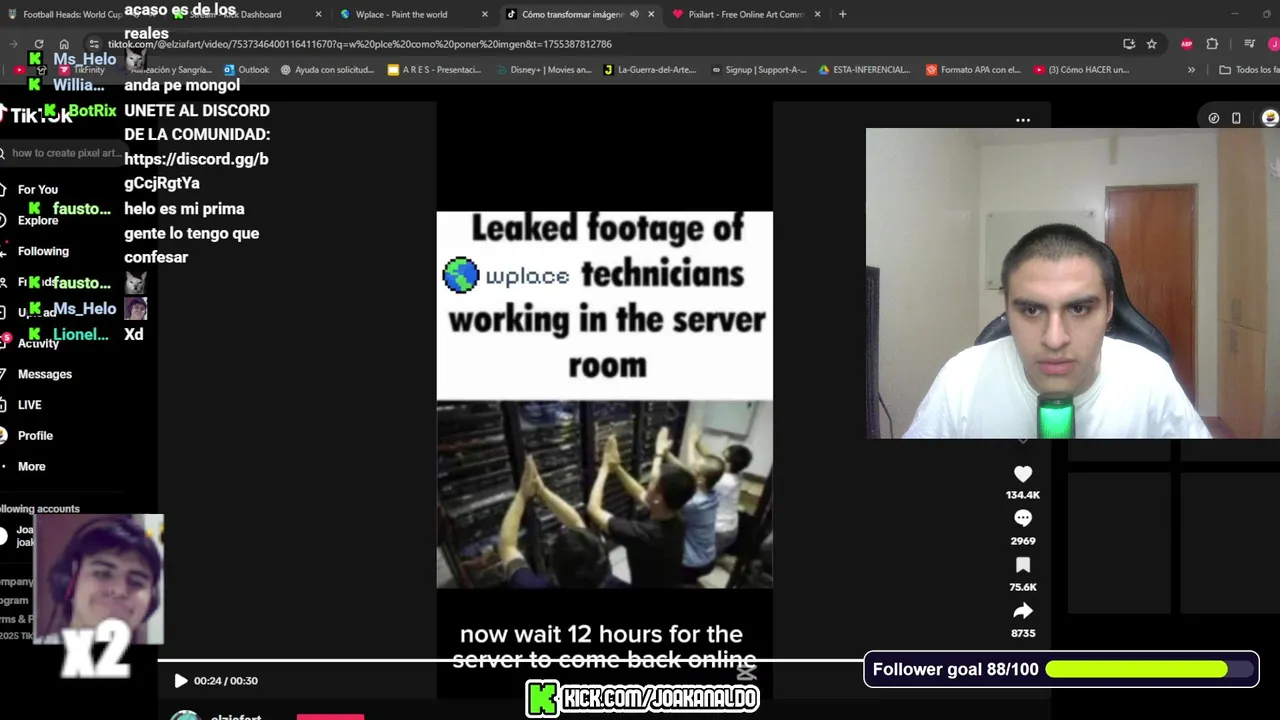Mute the TikTok tab via speaker icon
Screen dimensions: 1280x720
pos(634,14)
